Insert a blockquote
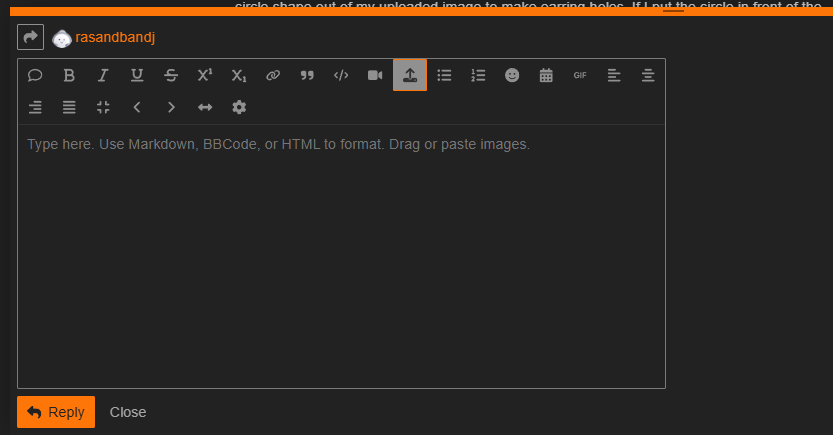833x435 pixels. [307, 75]
